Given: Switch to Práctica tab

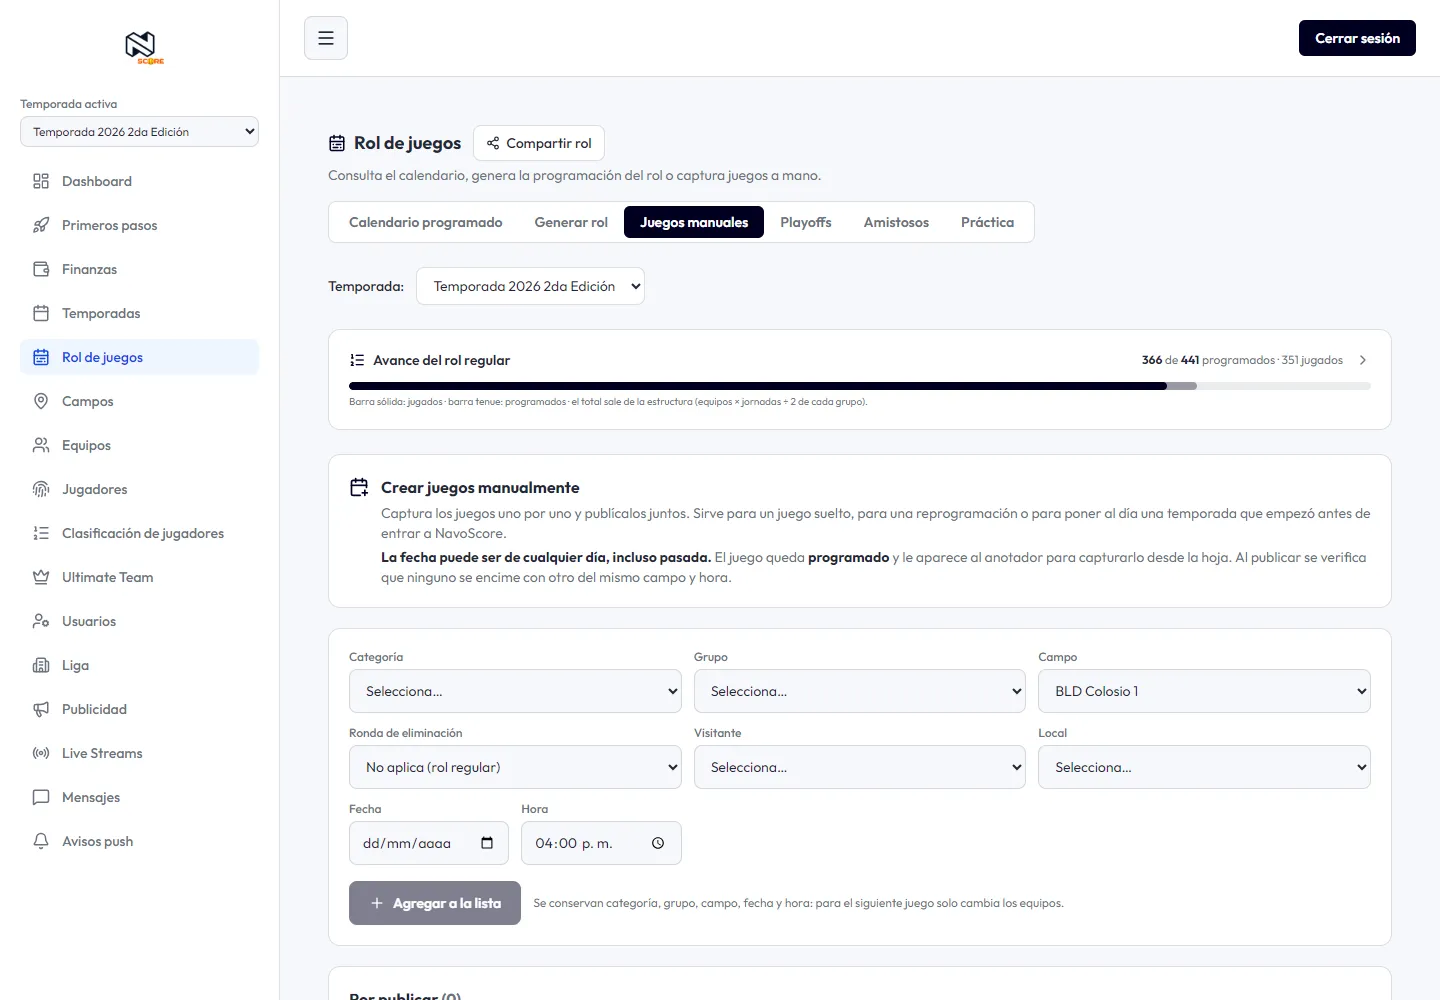Looking at the screenshot, I should tap(987, 222).
